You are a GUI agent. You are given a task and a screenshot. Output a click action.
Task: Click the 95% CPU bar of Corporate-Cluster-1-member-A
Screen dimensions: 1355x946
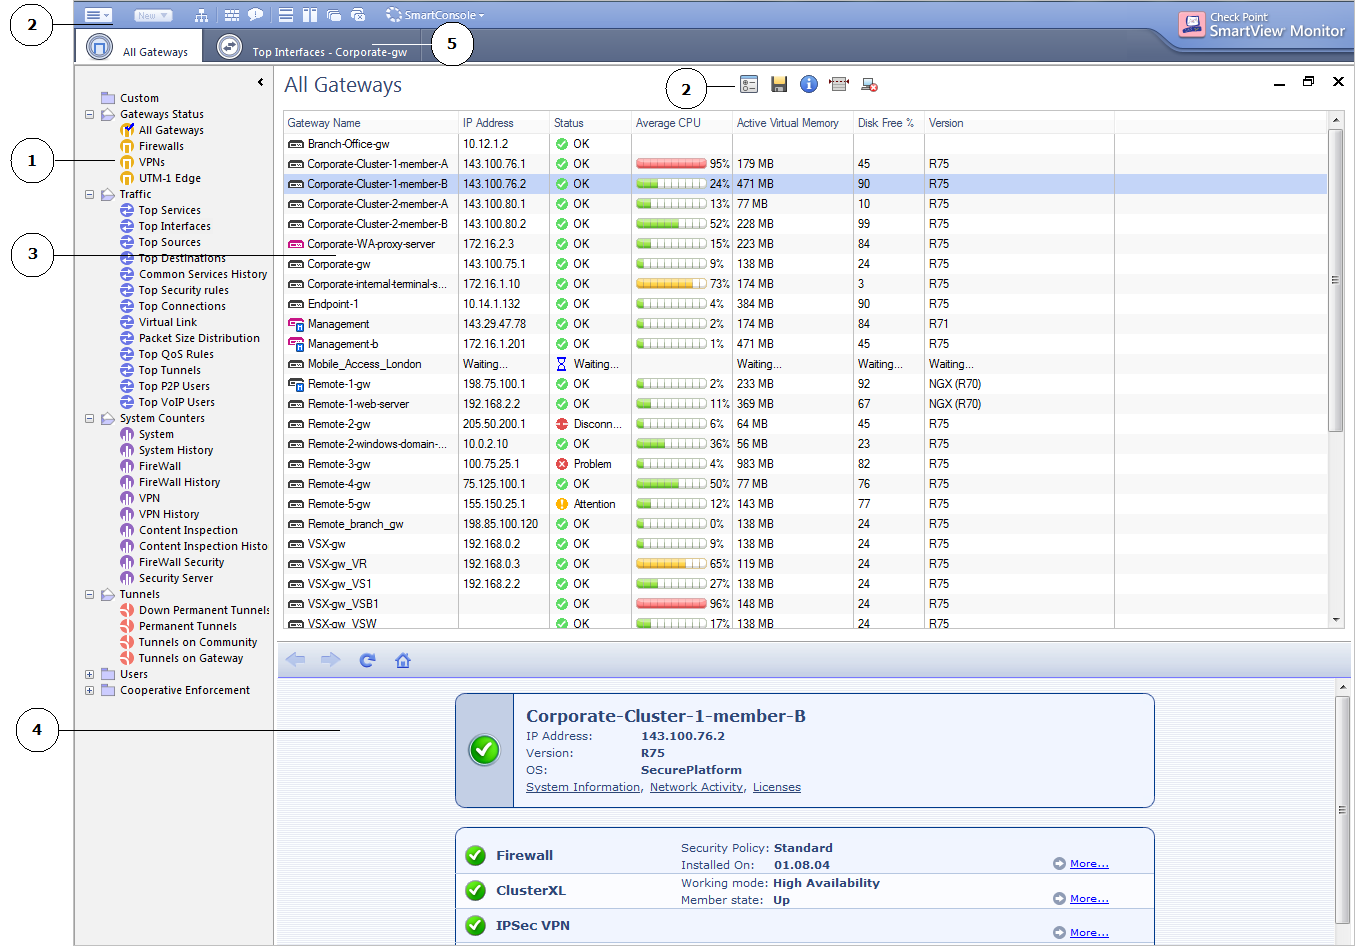point(671,164)
